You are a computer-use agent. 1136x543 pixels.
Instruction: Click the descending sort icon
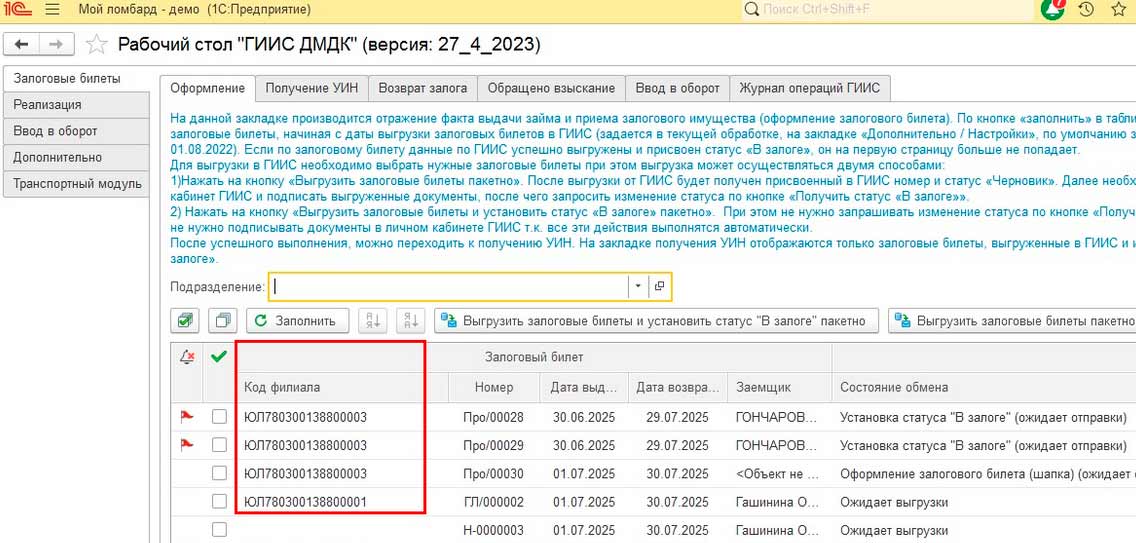(412, 320)
